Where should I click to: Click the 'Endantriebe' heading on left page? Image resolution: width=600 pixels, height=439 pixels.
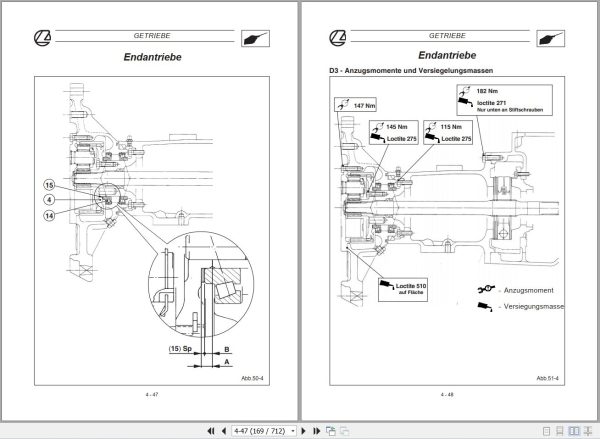[x=152, y=57]
